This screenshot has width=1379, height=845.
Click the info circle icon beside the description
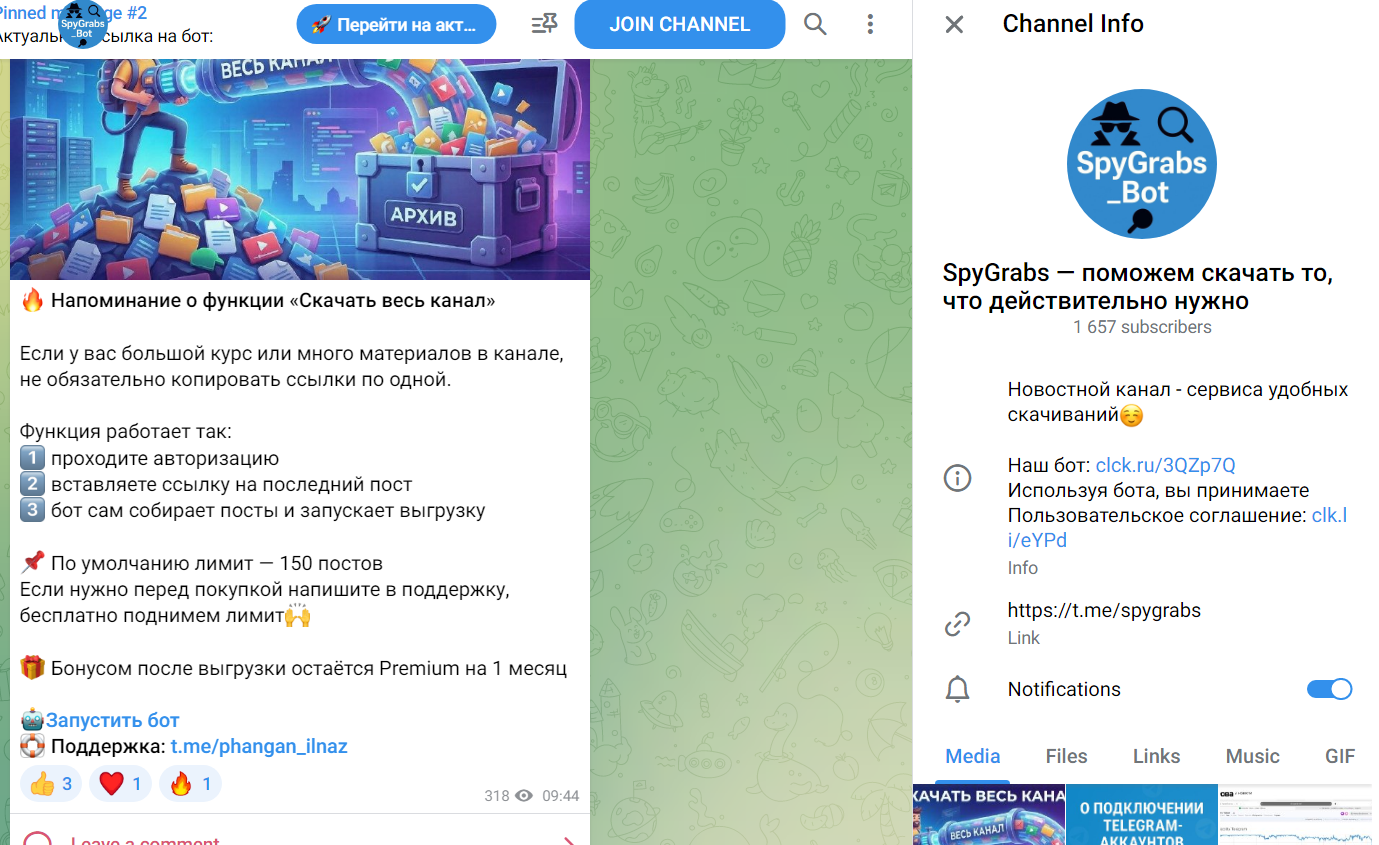[957, 478]
